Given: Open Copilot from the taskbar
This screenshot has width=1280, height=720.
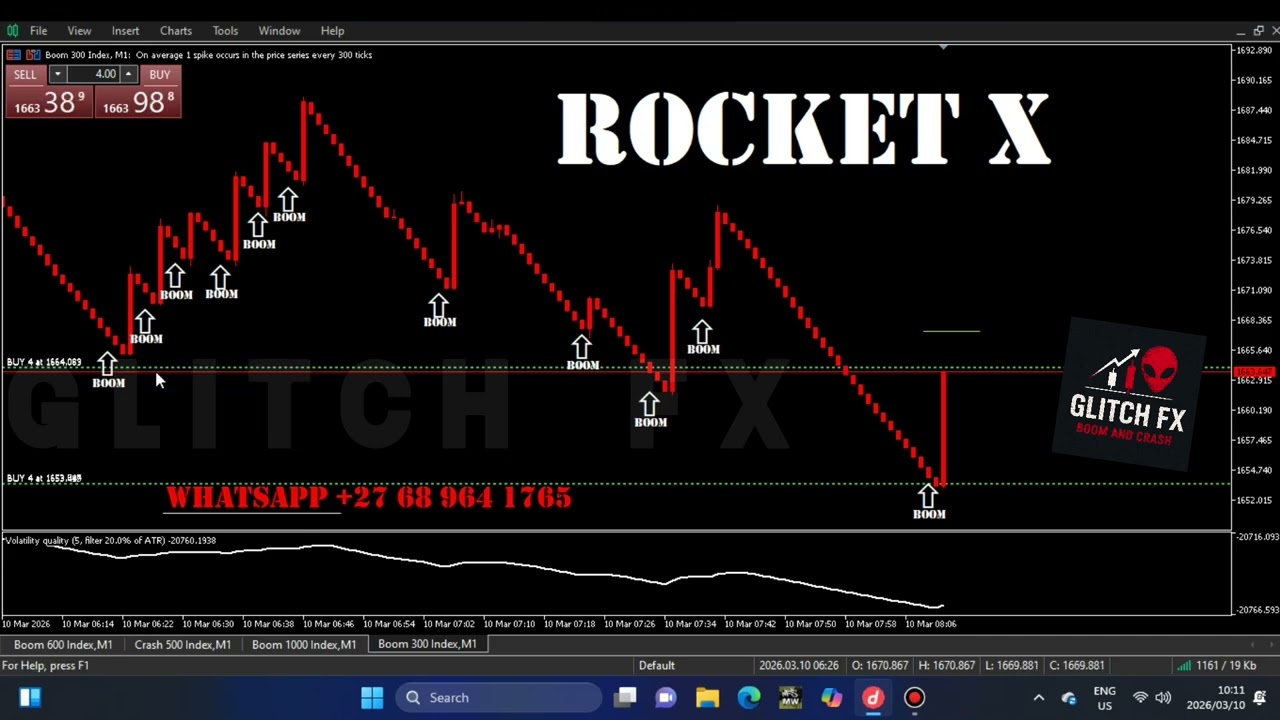Looking at the screenshot, I should point(832,698).
